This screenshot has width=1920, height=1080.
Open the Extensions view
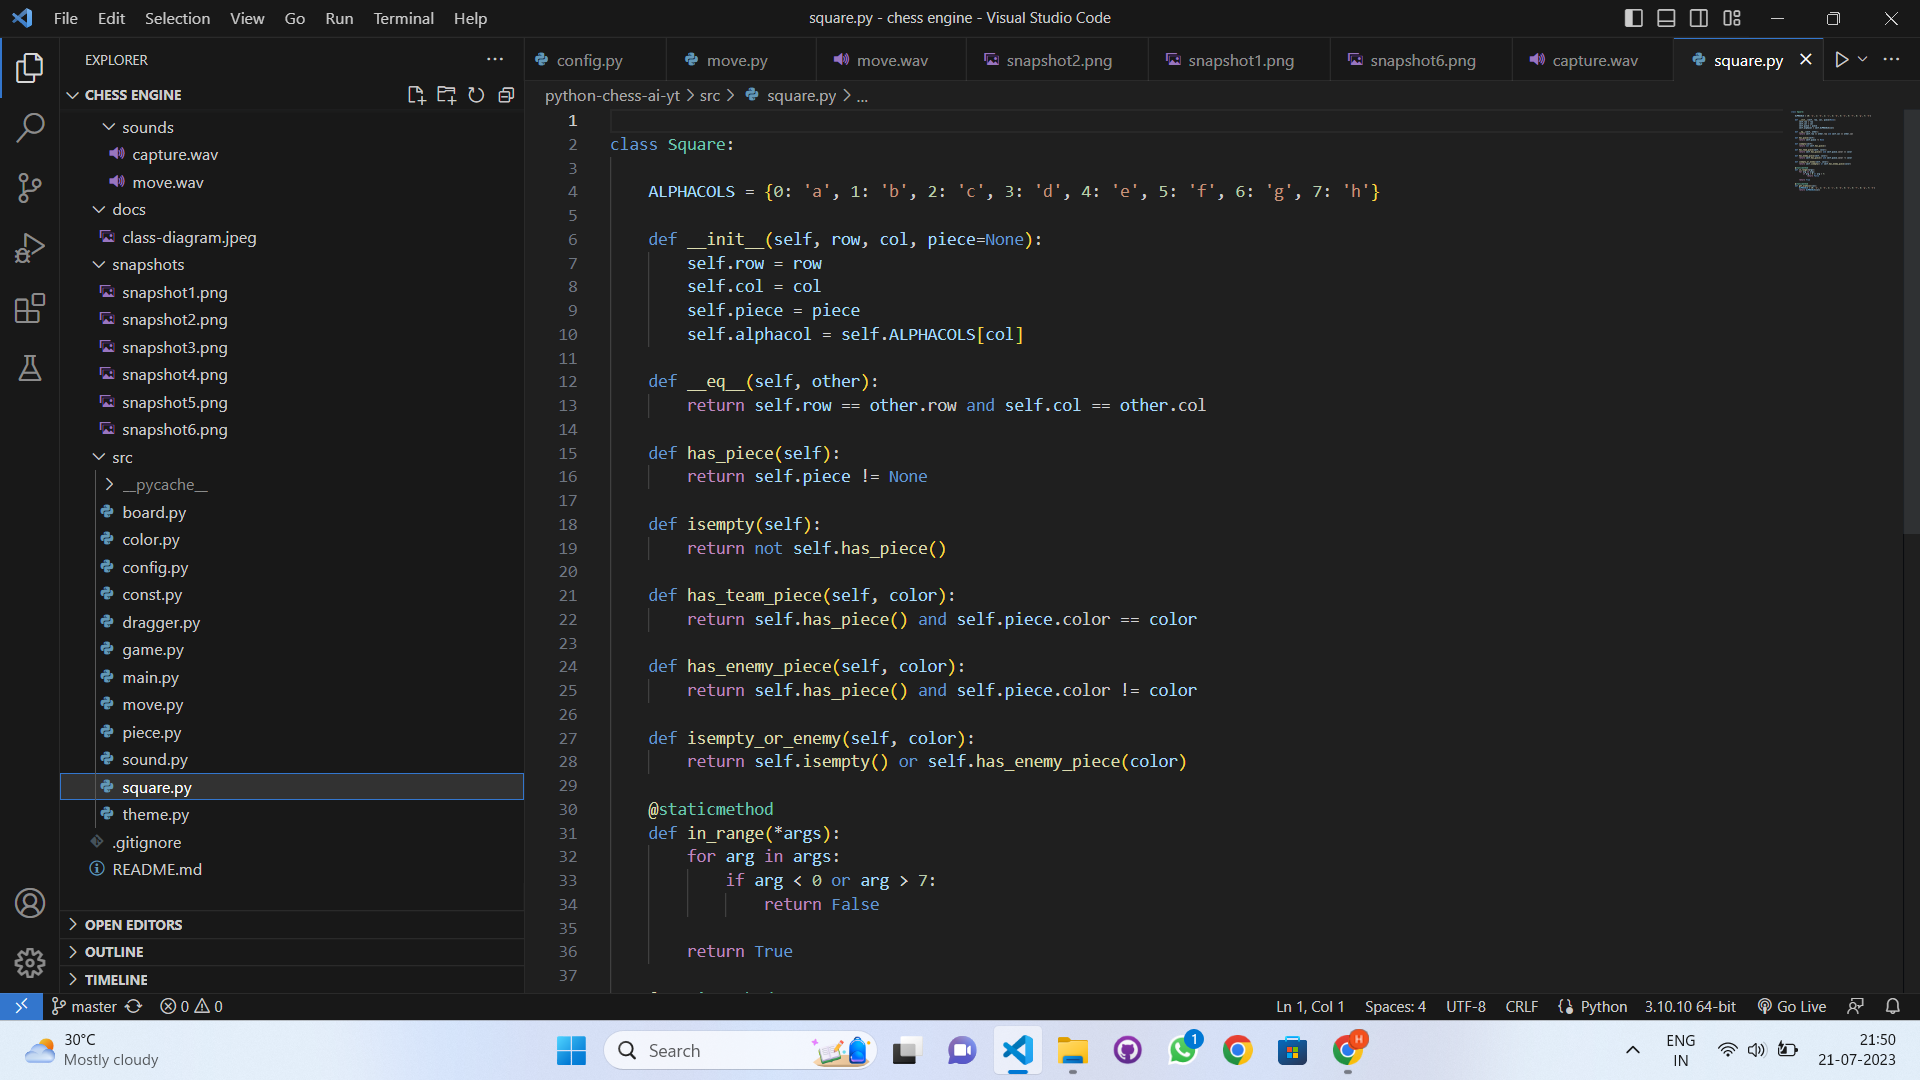click(30, 308)
